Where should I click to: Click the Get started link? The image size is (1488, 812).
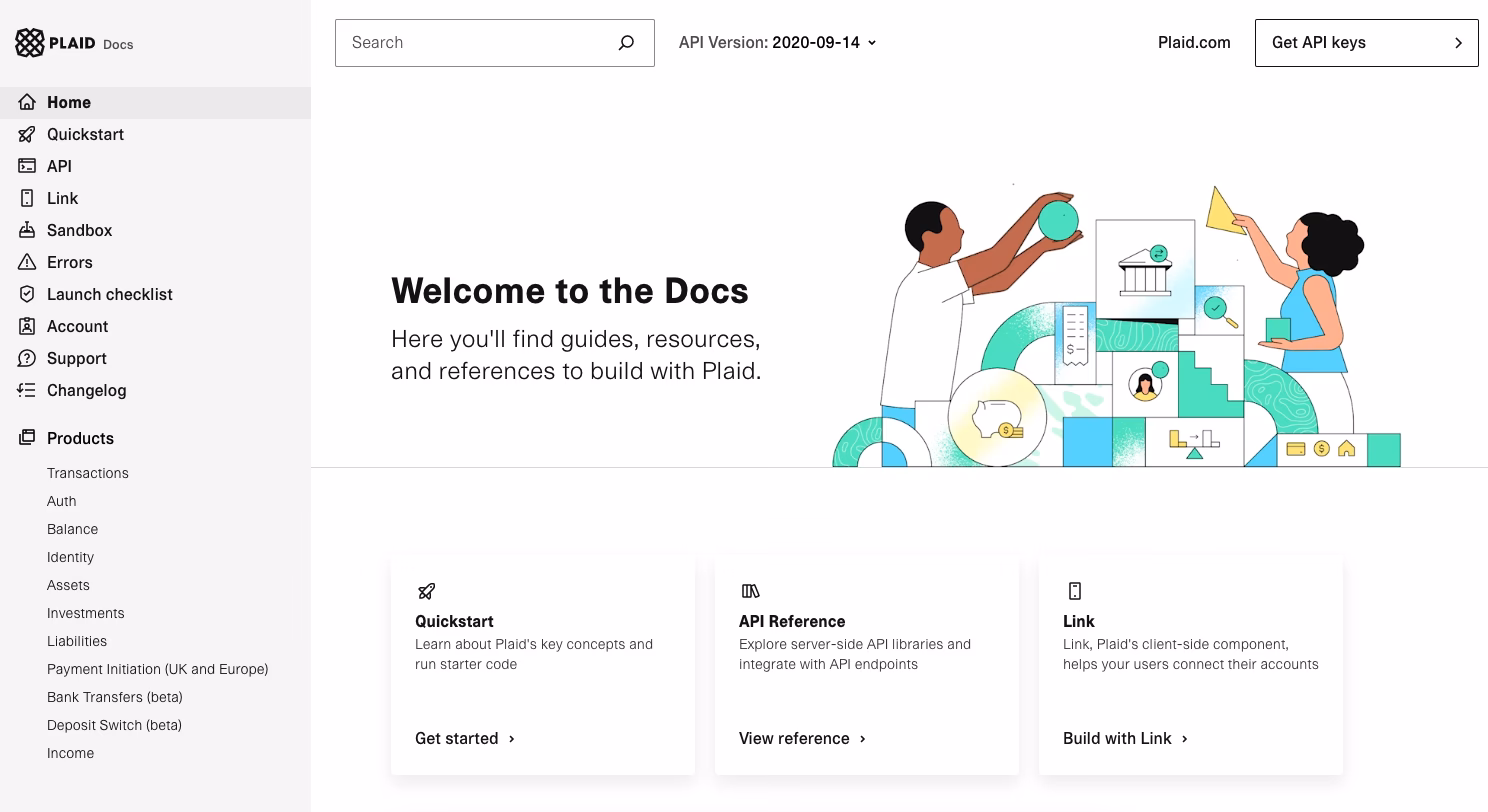[x=465, y=738]
